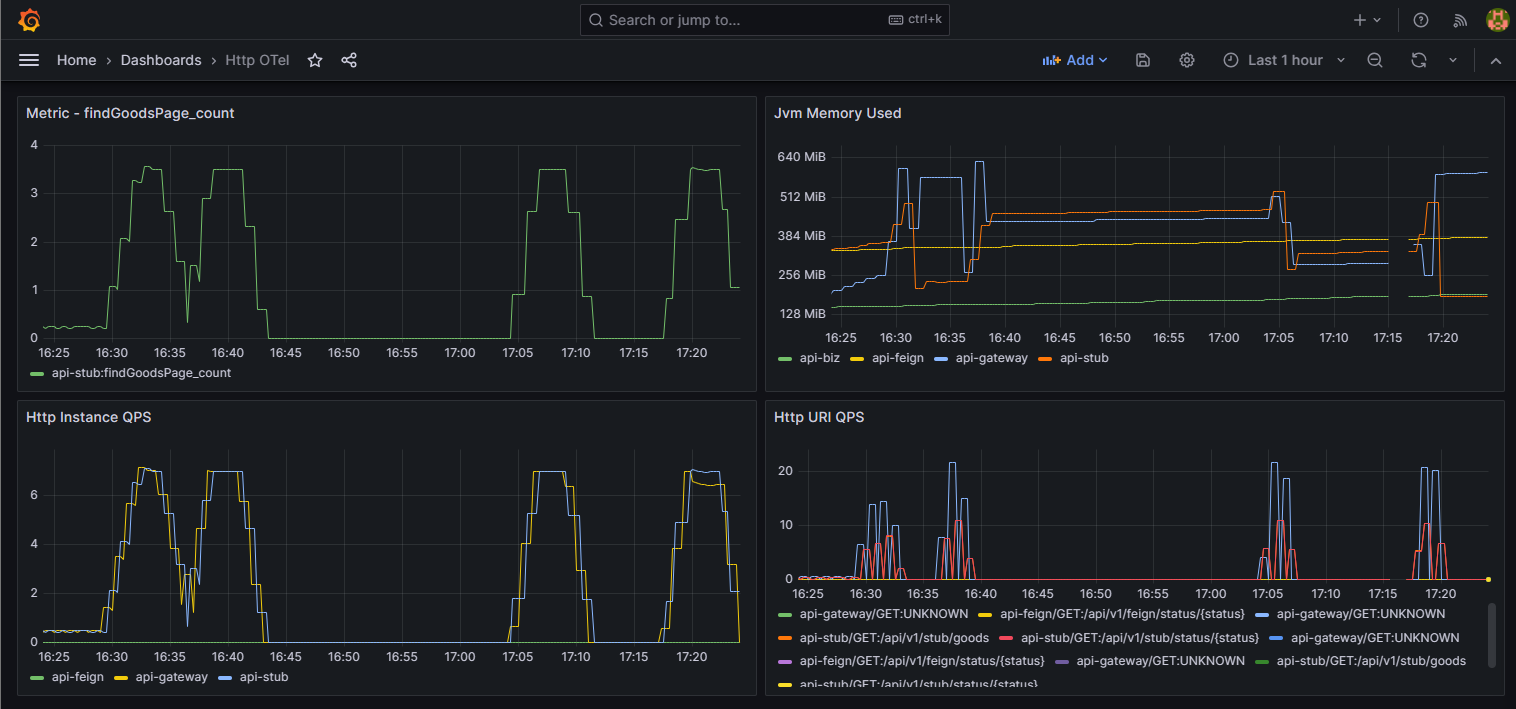This screenshot has height=709, width=1516.
Task: Refresh the dashboard data
Action: click(x=1418, y=60)
